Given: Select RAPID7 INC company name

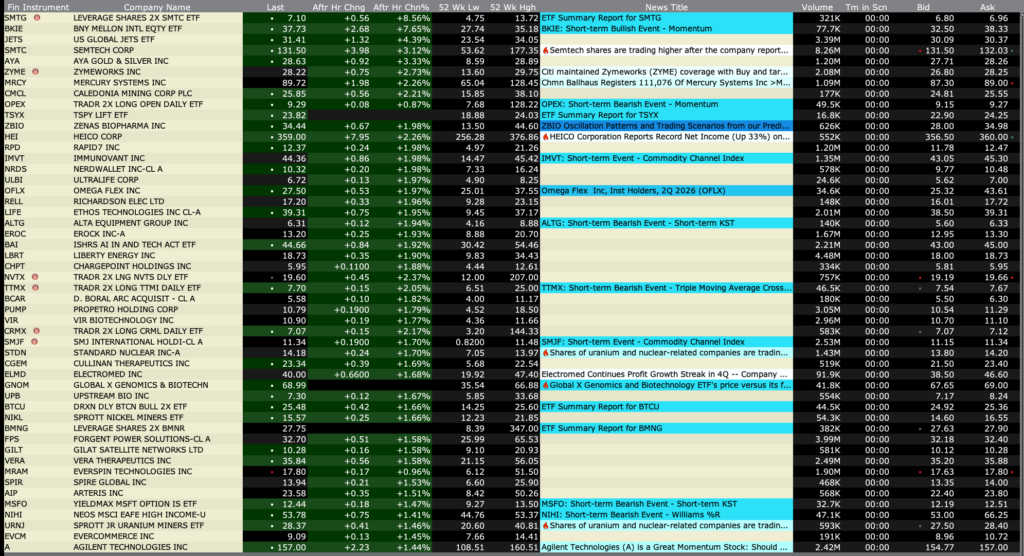Looking at the screenshot, I should pyautogui.click(x=97, y=148).
